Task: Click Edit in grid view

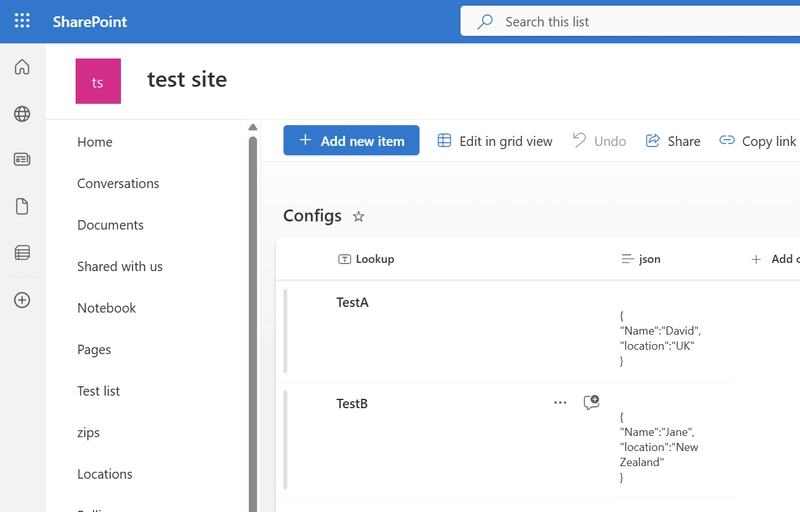Action: [x=495, y=141]
